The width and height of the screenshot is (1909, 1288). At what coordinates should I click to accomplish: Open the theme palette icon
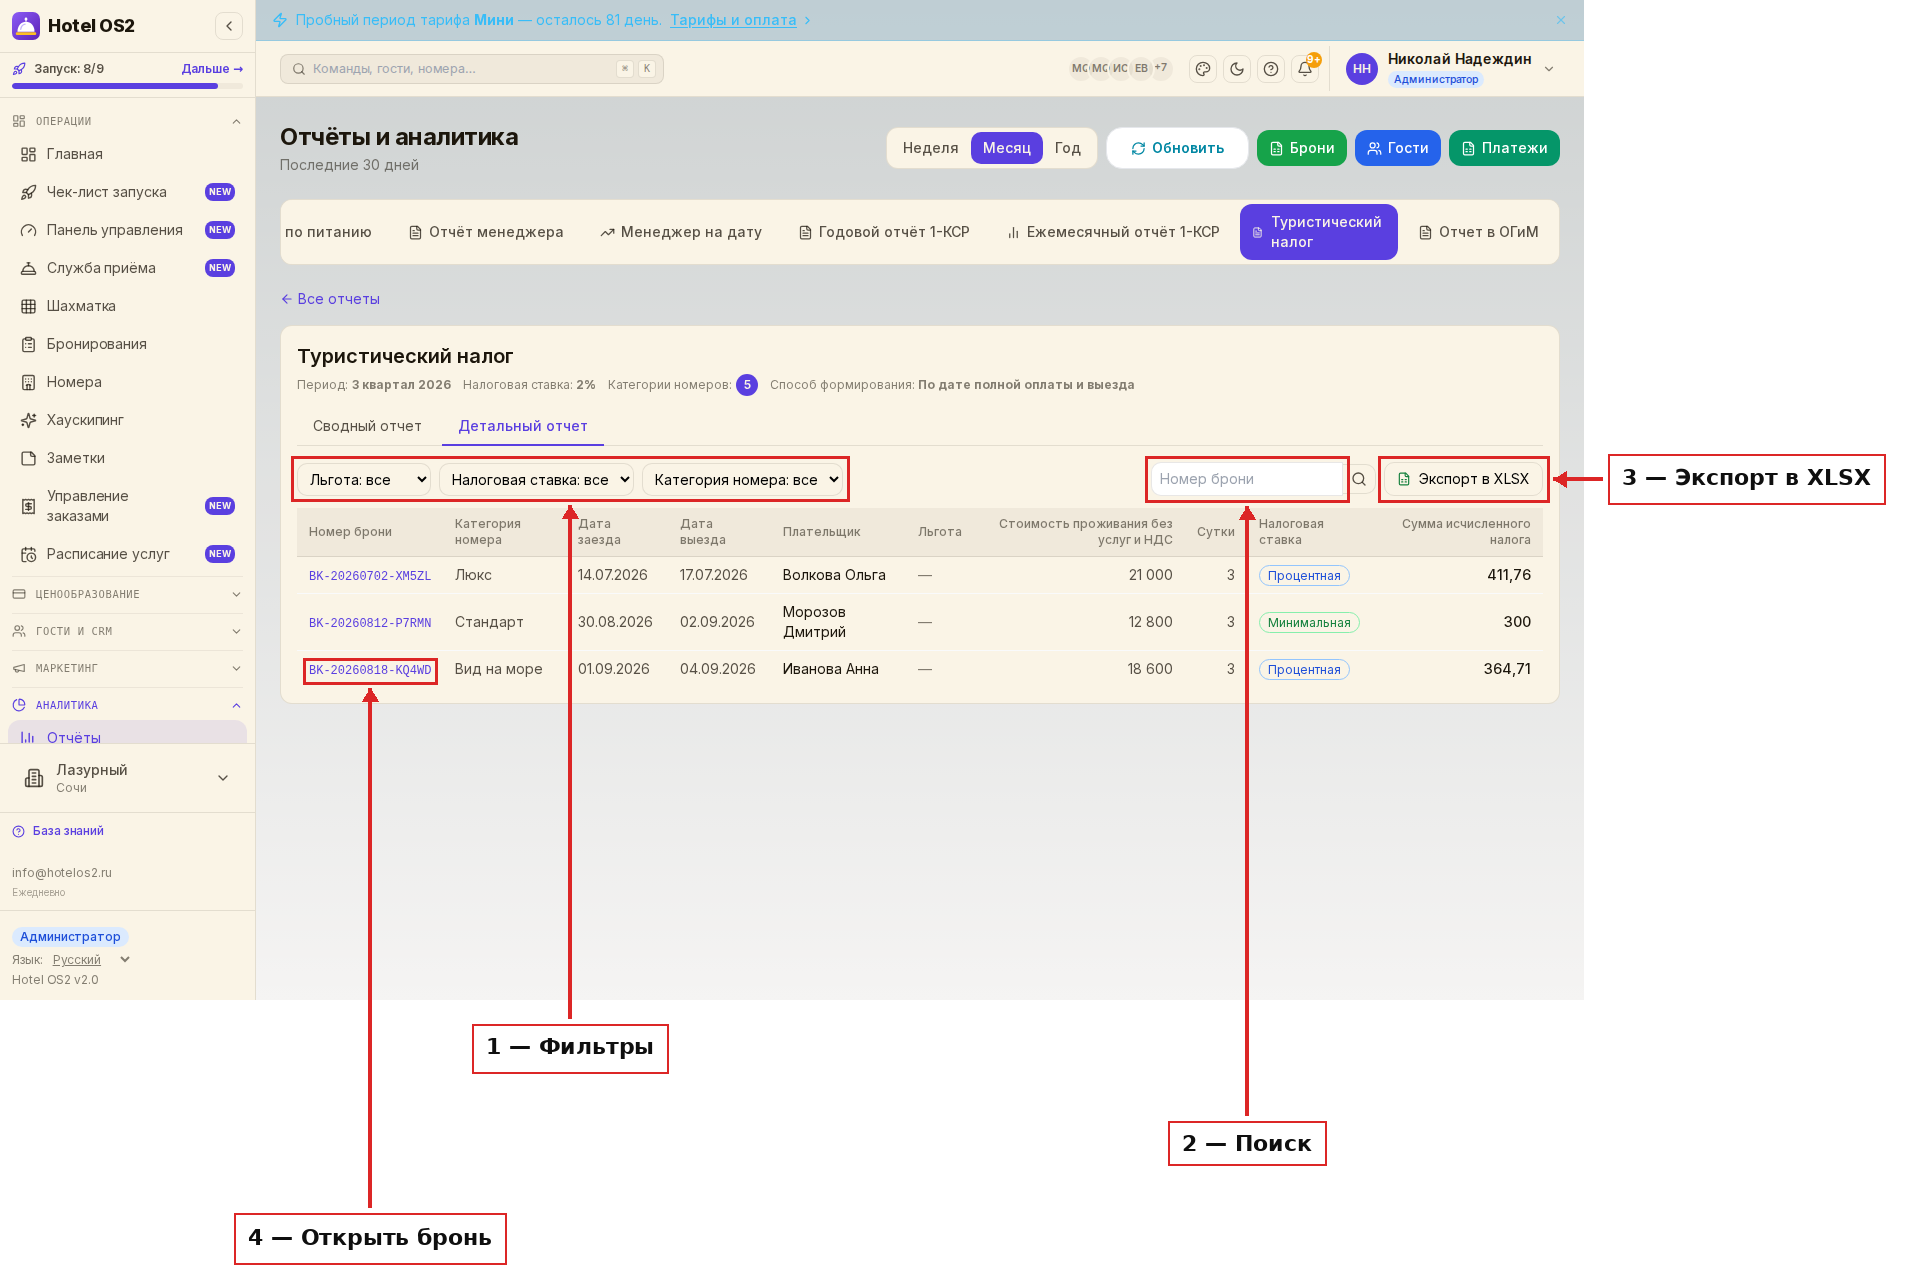[1203, 69]
